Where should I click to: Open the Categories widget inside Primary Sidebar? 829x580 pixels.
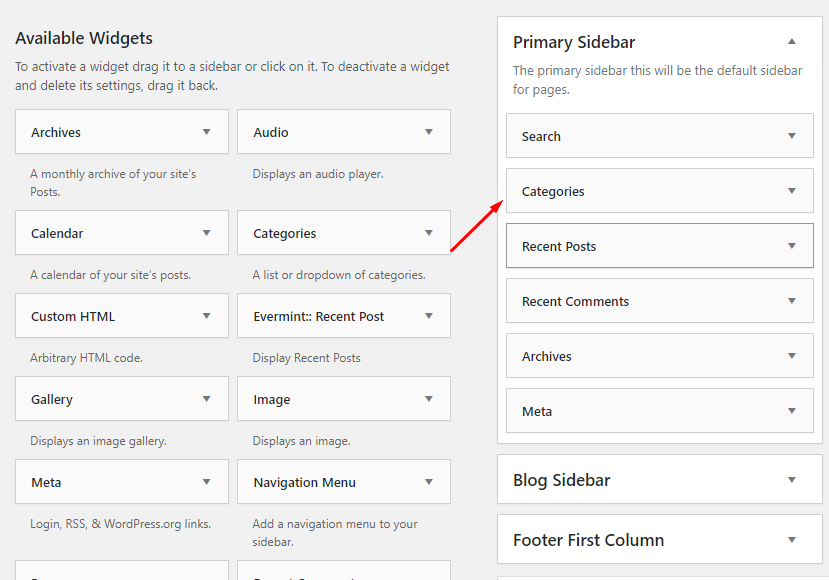[x=659, y=190]
